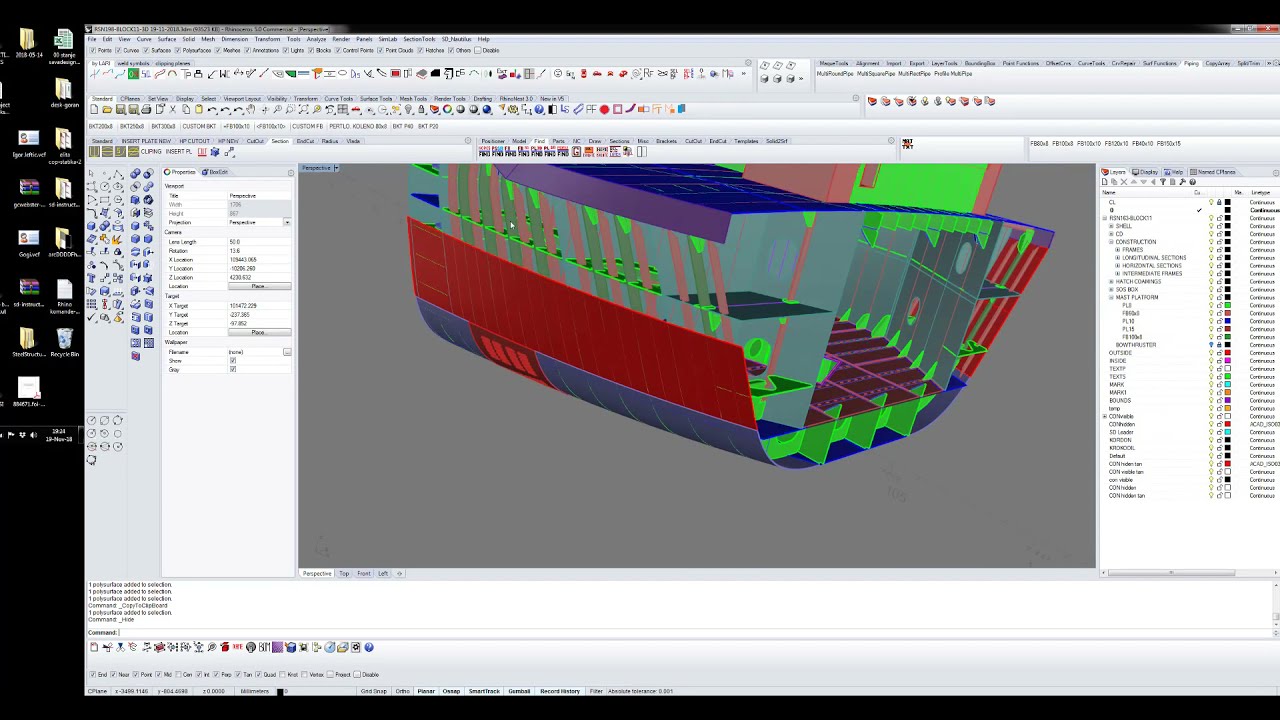1280x720 pixels.
Task: Expand the SHELL layer tree node
Action: tap(1111, 226)
